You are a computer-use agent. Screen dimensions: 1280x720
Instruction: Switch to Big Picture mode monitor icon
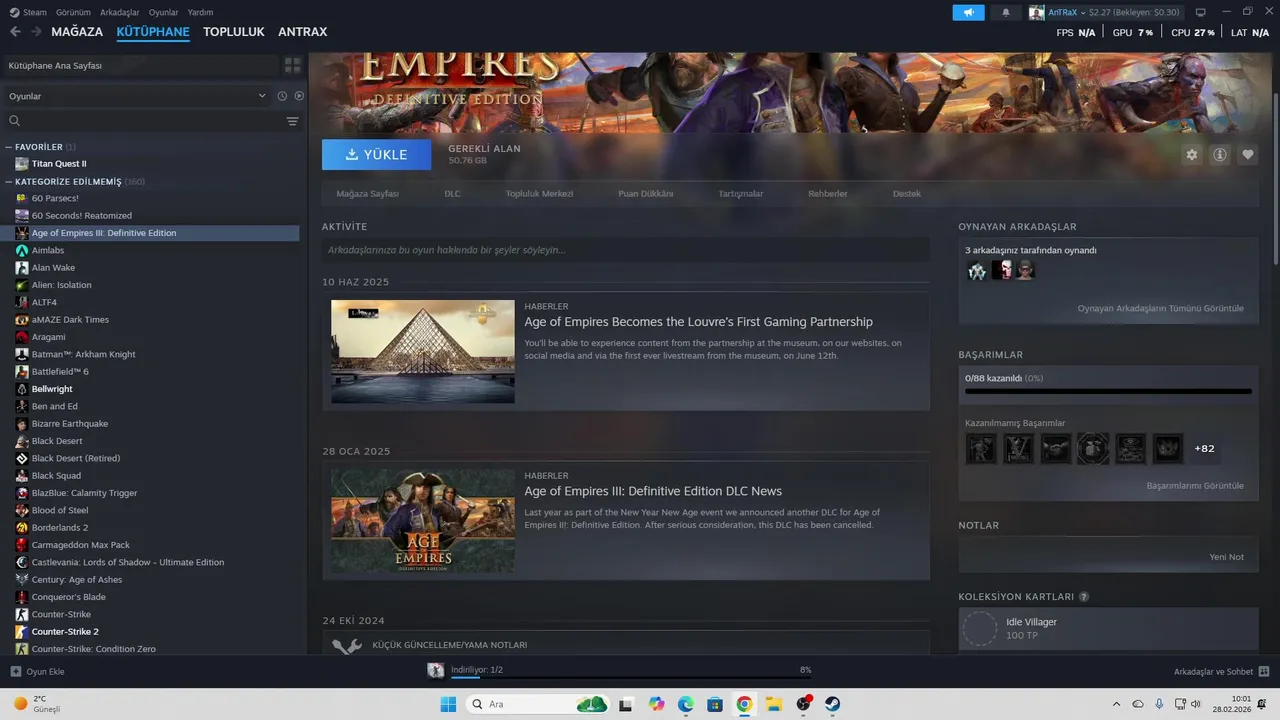click(1201, 12)
